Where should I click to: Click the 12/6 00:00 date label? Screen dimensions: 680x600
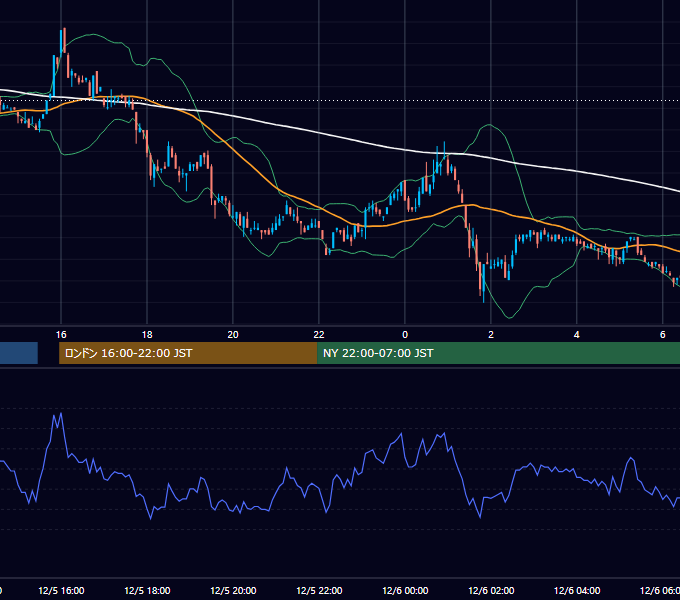[405, 590]
